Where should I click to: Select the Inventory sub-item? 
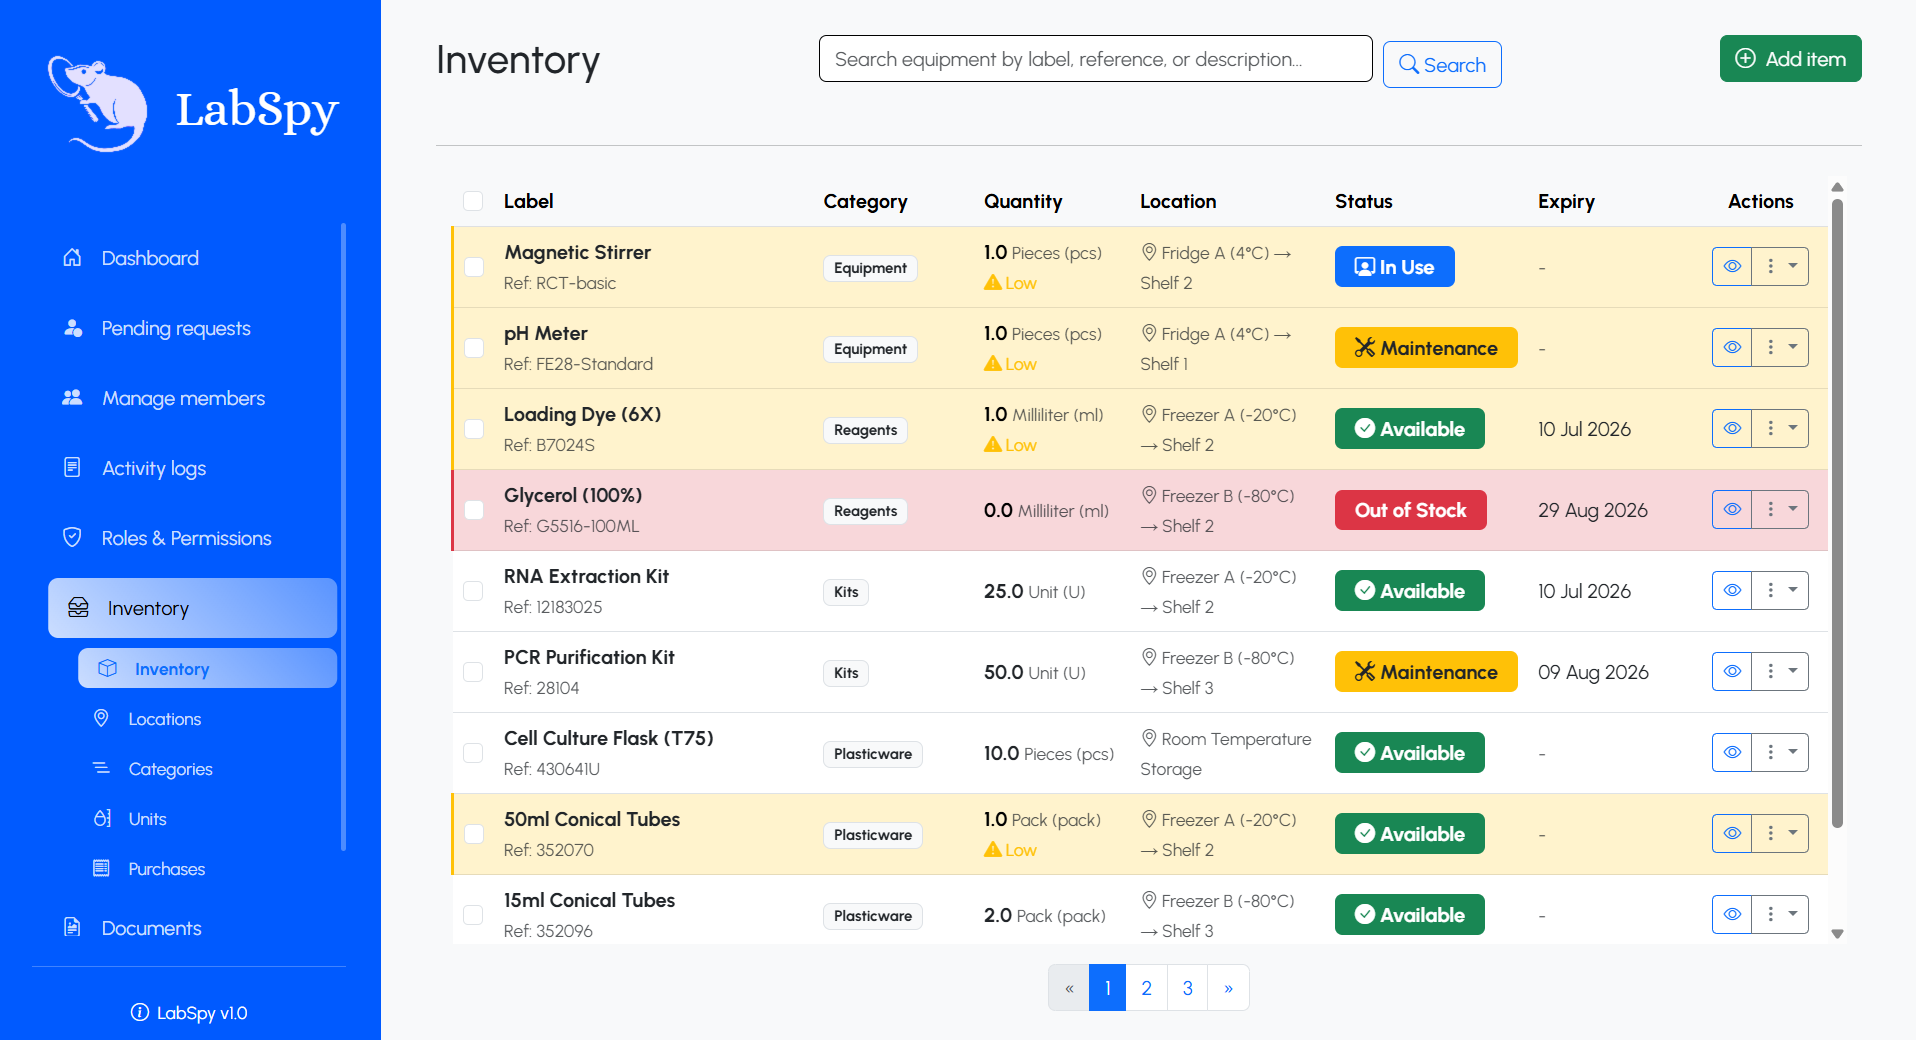click(x=207, y=668)
